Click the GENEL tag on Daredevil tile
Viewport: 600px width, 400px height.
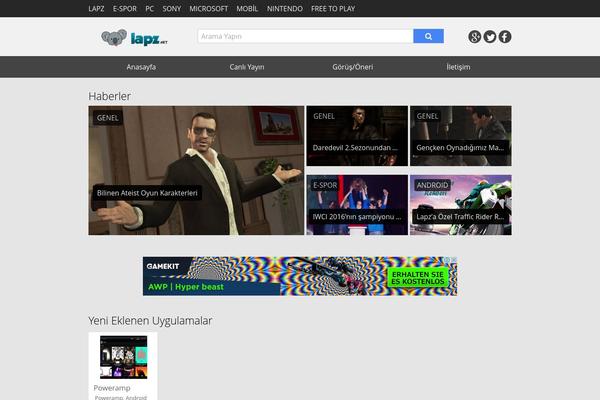(324, 116)
